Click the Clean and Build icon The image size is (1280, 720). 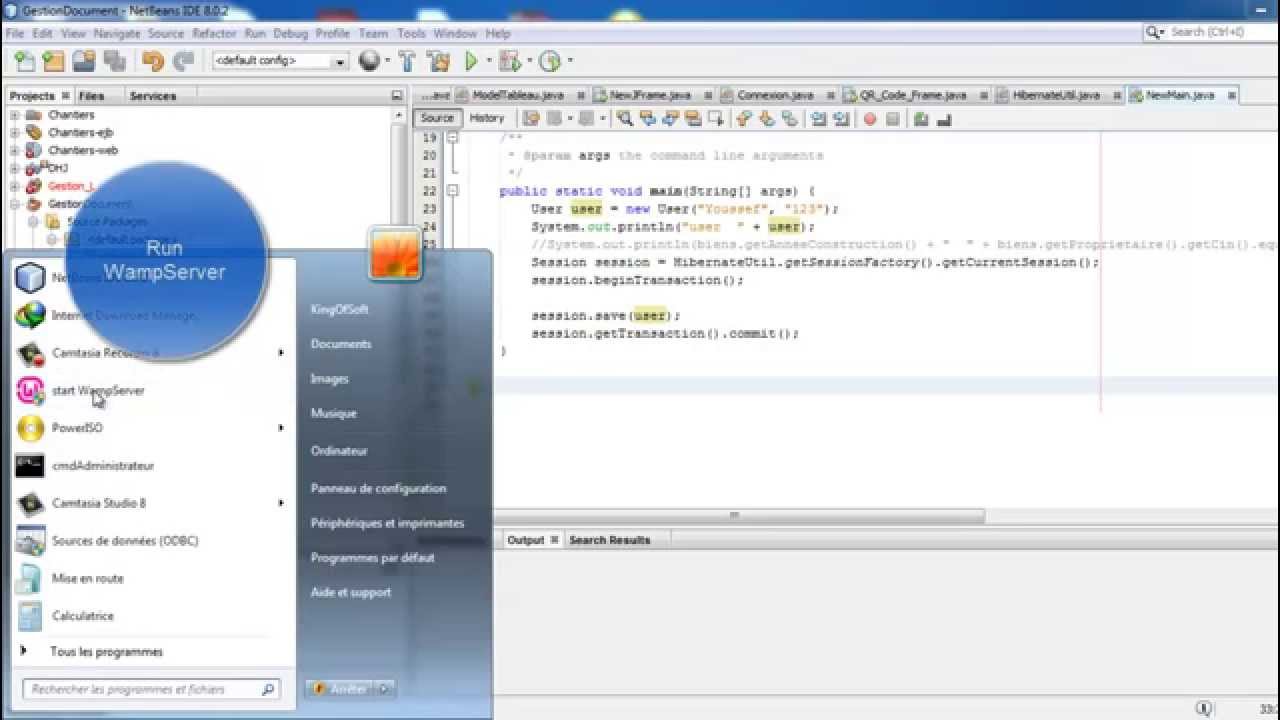pos(438,62)
